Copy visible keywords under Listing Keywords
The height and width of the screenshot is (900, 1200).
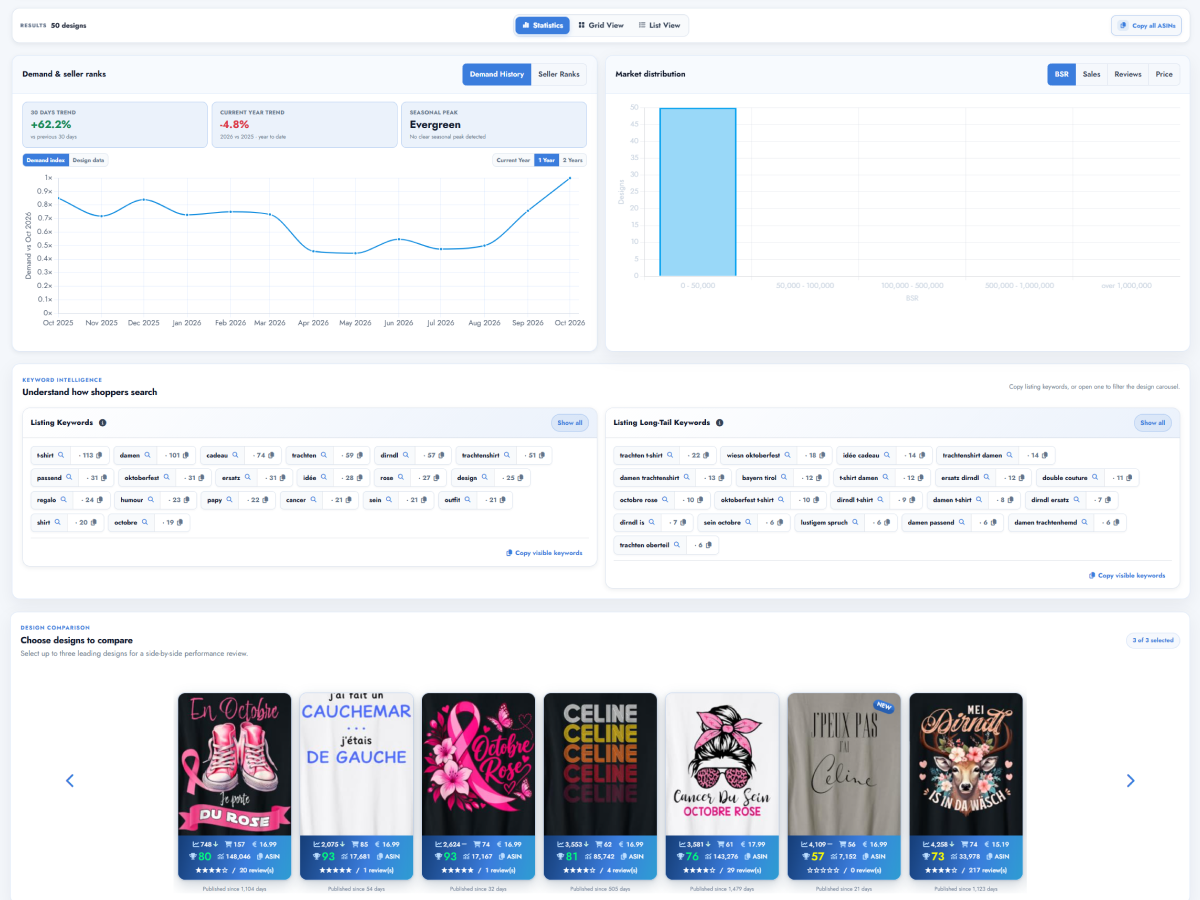pyautogui.click(x=544, y=553)
